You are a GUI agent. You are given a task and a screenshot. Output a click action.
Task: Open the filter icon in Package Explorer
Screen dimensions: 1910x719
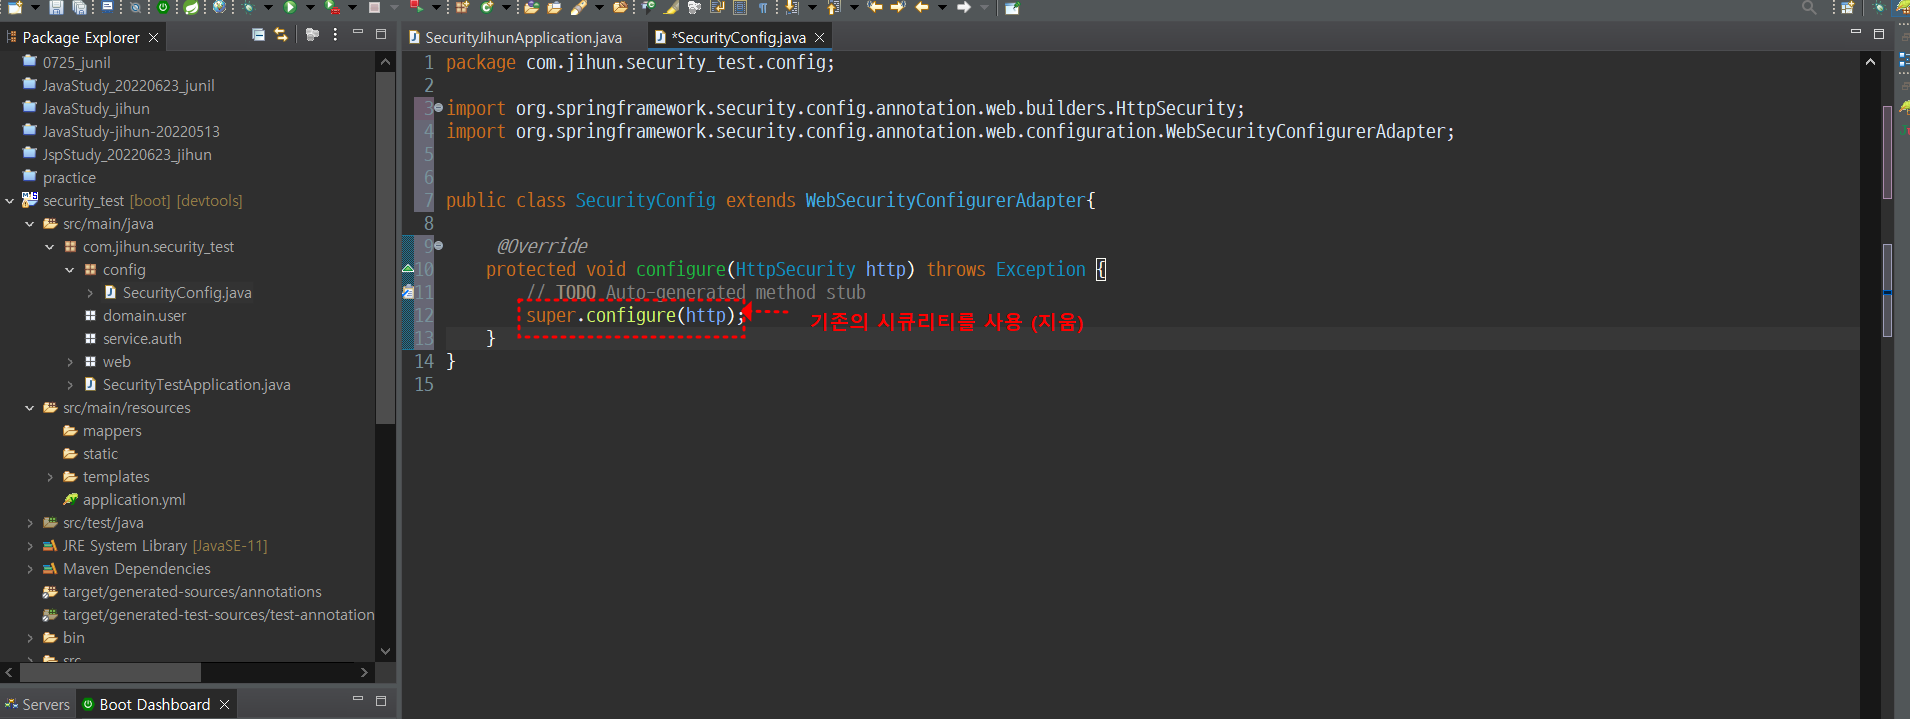[x=312, y=34]
